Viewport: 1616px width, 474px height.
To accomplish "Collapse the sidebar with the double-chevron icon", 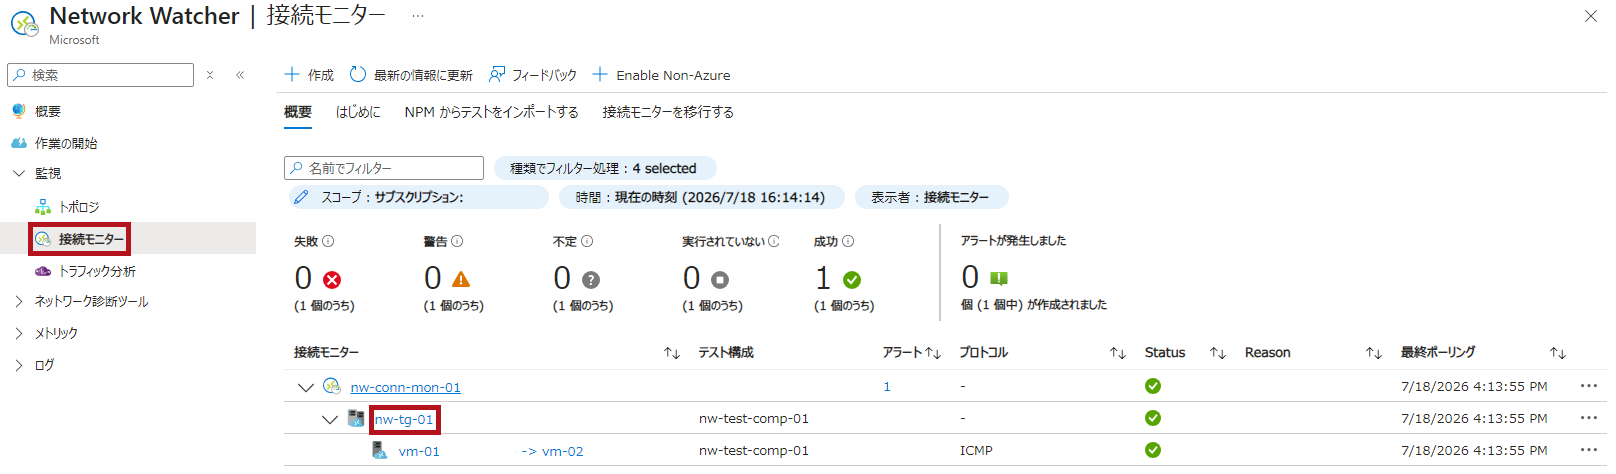I will click(240, 75).
